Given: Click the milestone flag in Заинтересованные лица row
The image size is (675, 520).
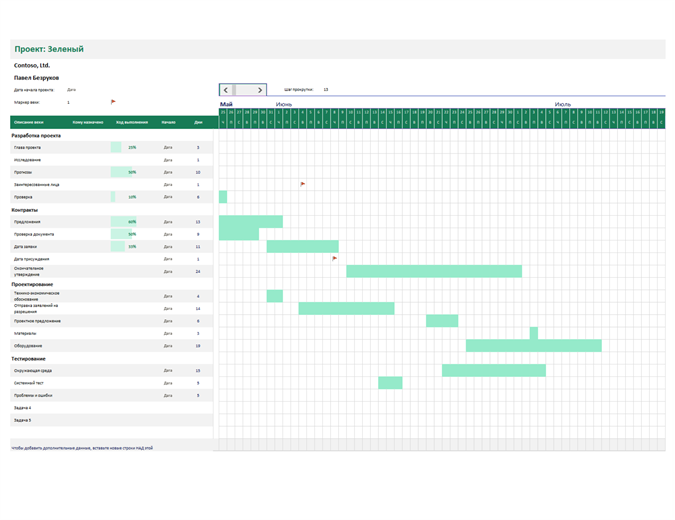Looking at the screenshot, I should coord(303,184).
